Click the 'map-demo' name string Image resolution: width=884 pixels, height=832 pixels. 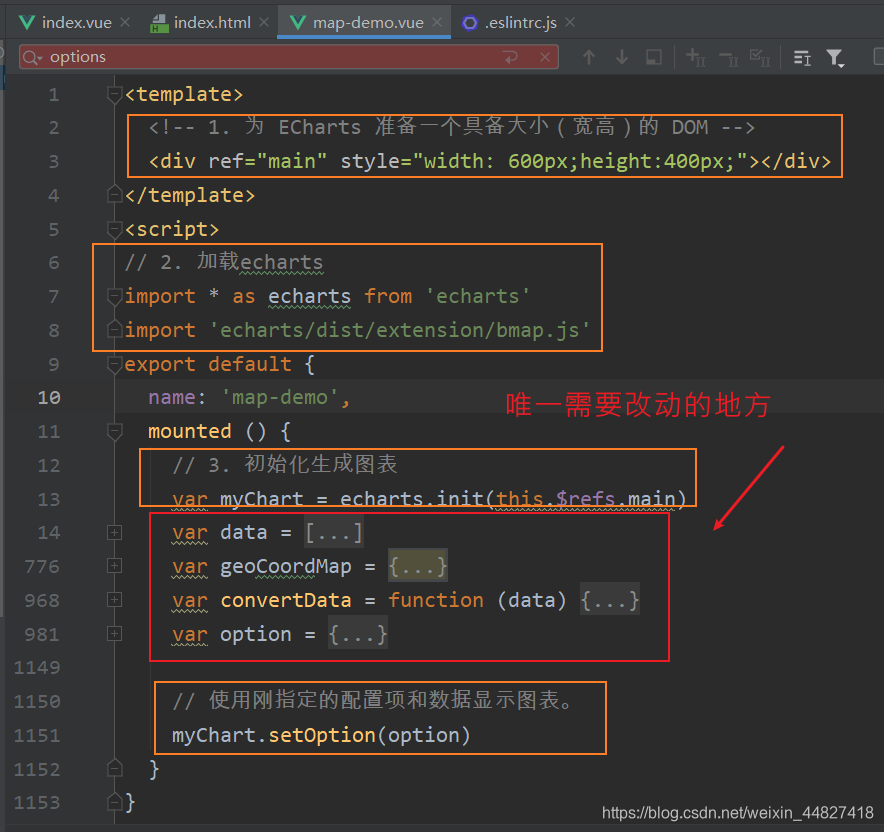pos(280,397)
